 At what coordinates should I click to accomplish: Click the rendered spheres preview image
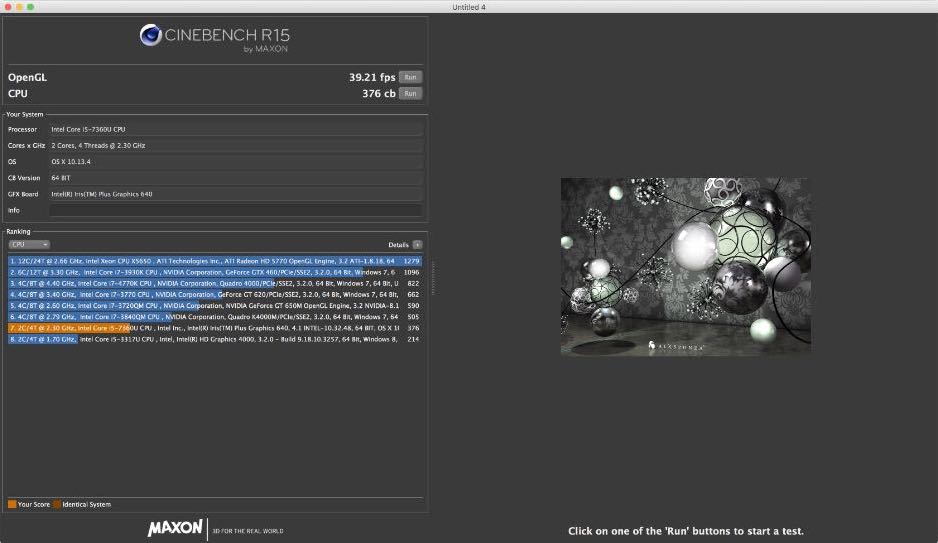point(685,265)
